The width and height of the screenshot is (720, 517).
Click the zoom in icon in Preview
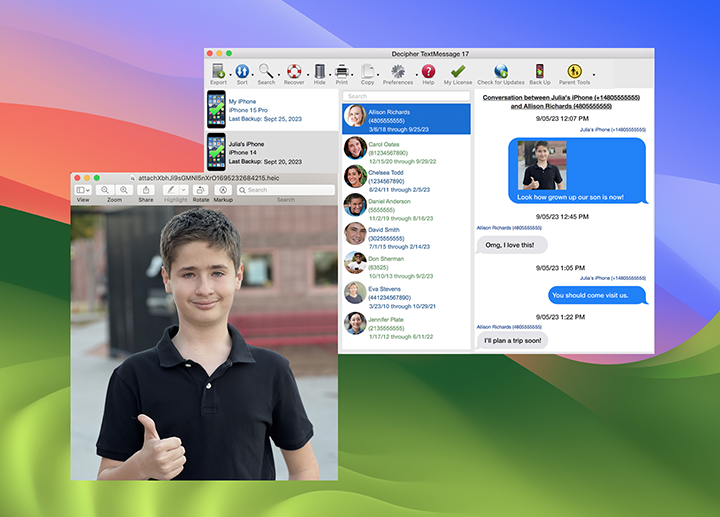pyautogui.click(x=124, y=190)
